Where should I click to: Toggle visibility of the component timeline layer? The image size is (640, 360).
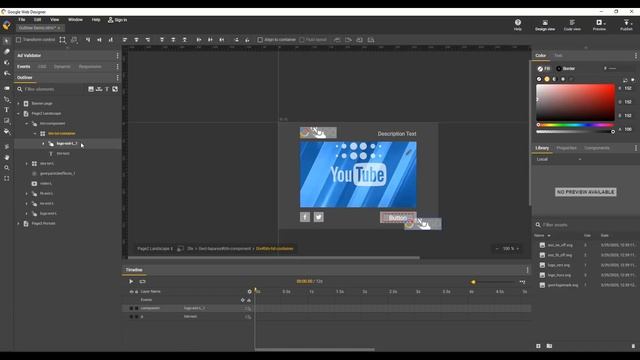click(x=131, y=308)
